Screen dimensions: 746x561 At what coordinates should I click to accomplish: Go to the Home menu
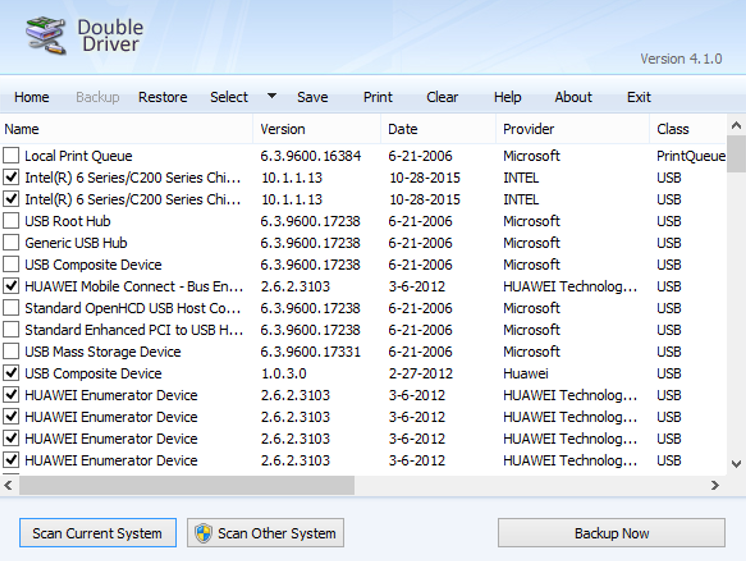(31, 97)
